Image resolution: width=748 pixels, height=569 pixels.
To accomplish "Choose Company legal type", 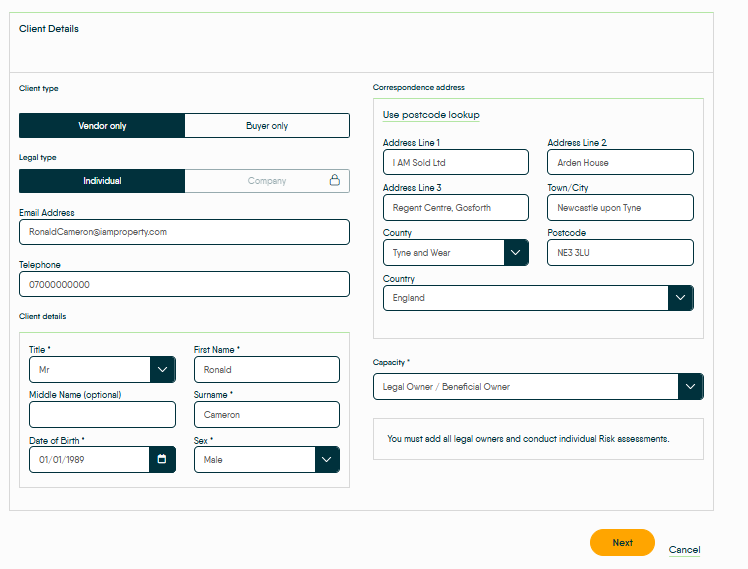I will click(x=267, y=181).
